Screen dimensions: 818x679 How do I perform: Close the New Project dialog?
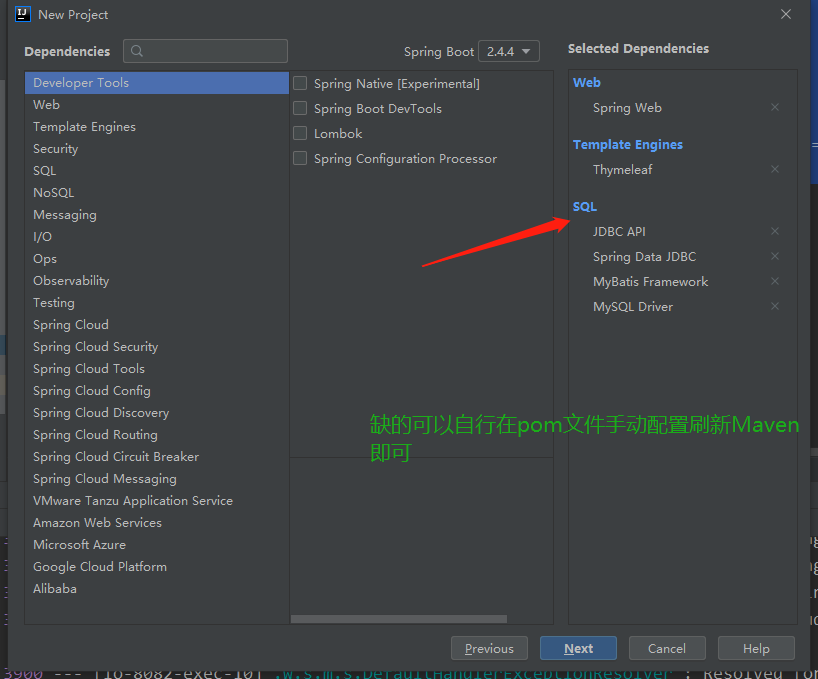pos(786,14)
